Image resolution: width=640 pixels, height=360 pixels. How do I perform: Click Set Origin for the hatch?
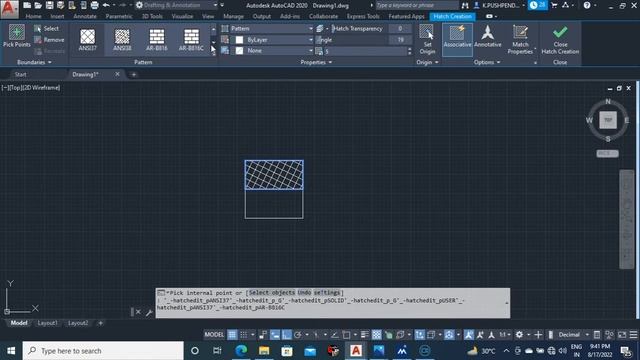[x=427, y=39]
